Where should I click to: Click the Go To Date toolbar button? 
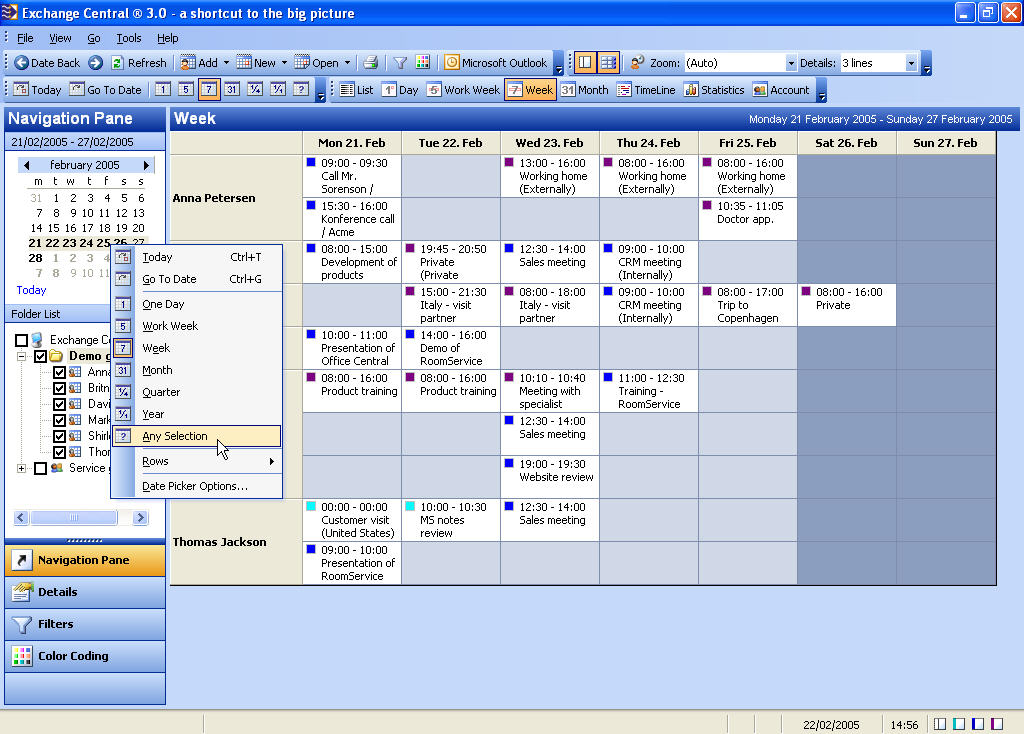(106, 89)
